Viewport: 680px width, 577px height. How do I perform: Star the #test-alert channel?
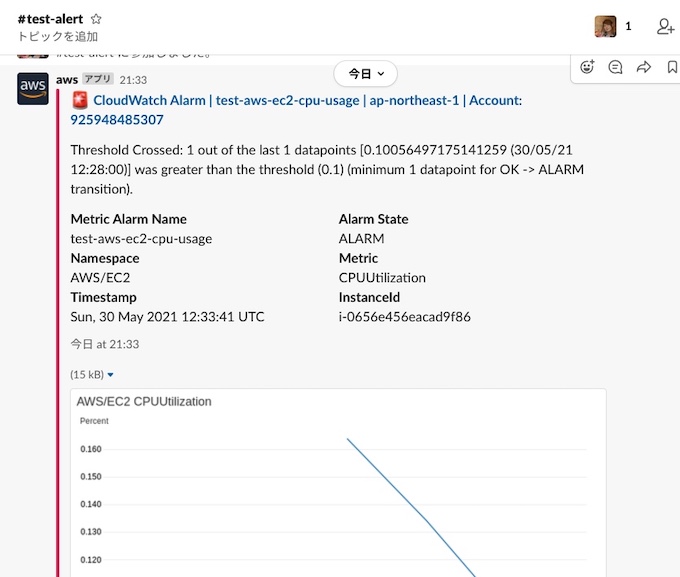(x=96, y=19)
